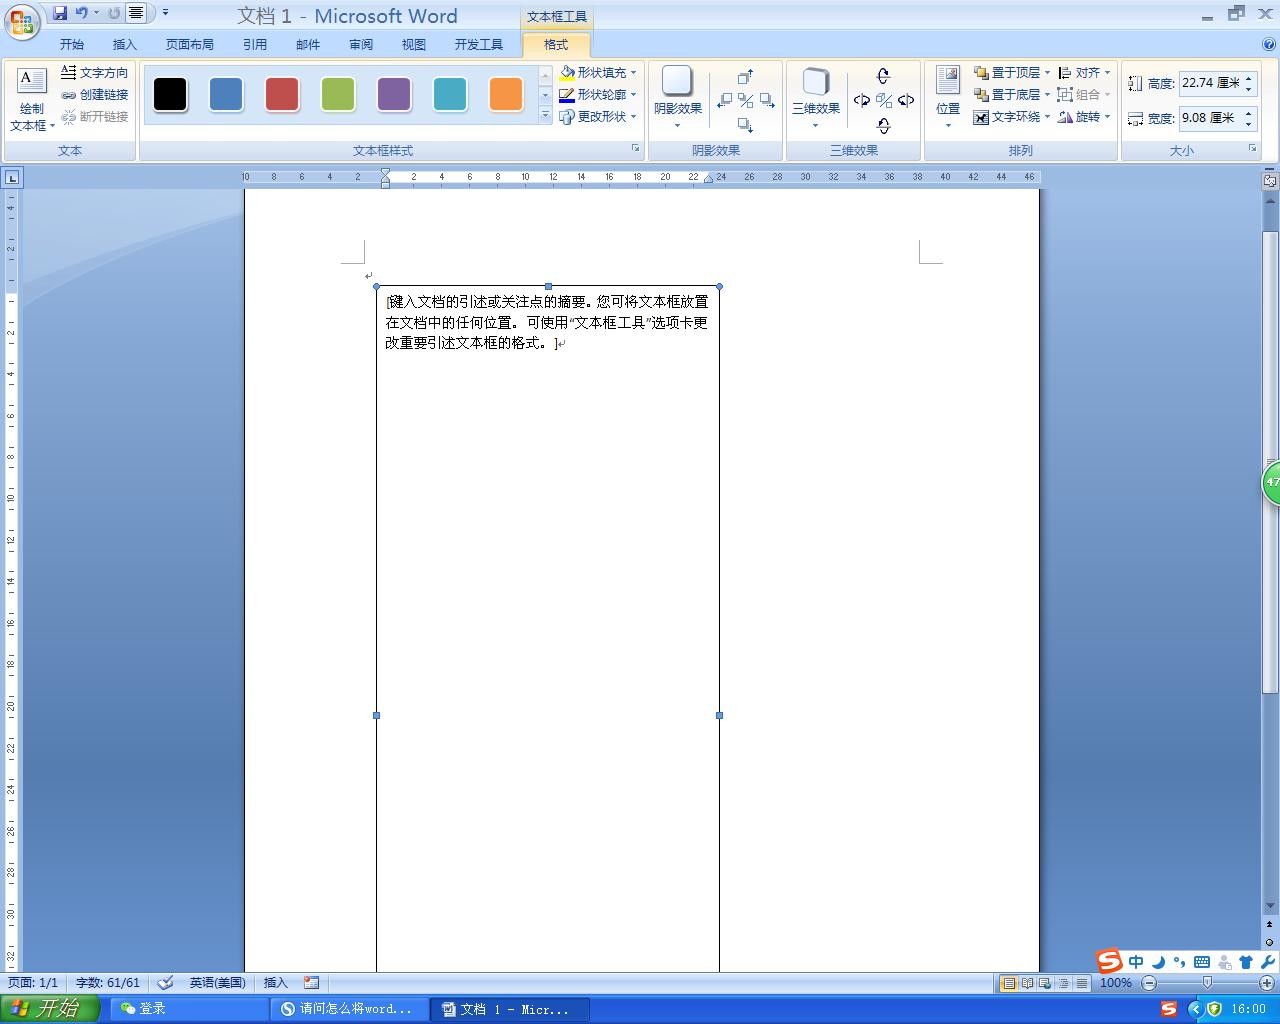Click the 100% zoom level button
The image size is (1280, 1024).
(x=1115, y=983)
